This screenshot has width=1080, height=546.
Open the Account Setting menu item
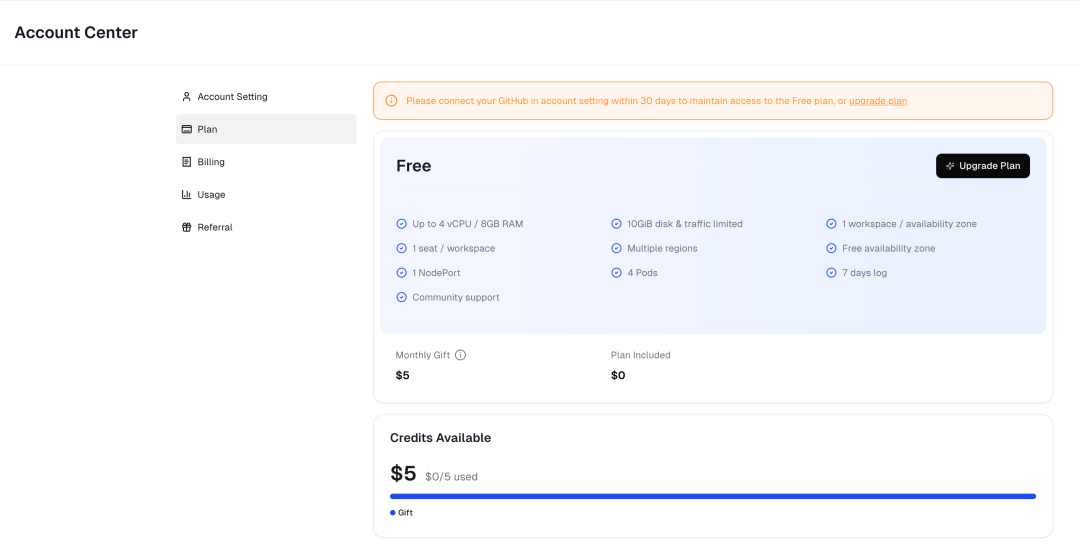click(x=232, y=97)
